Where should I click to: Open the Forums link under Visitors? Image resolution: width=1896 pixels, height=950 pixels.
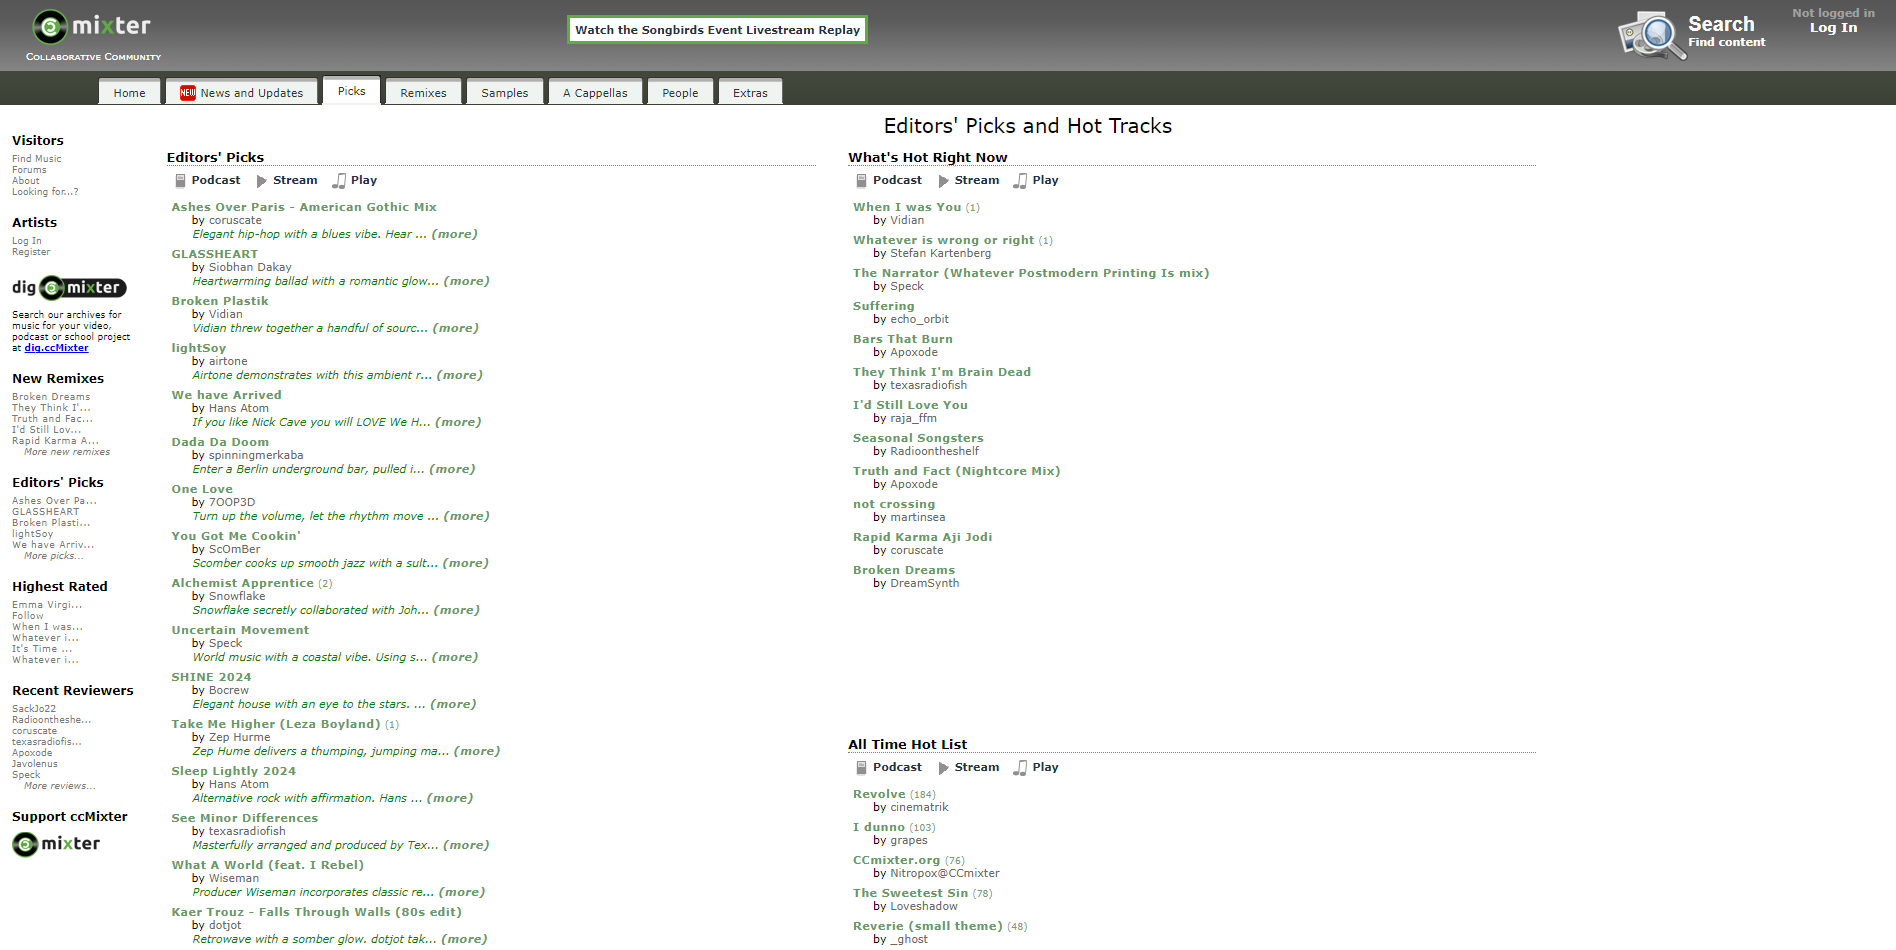tap(29, 169)
